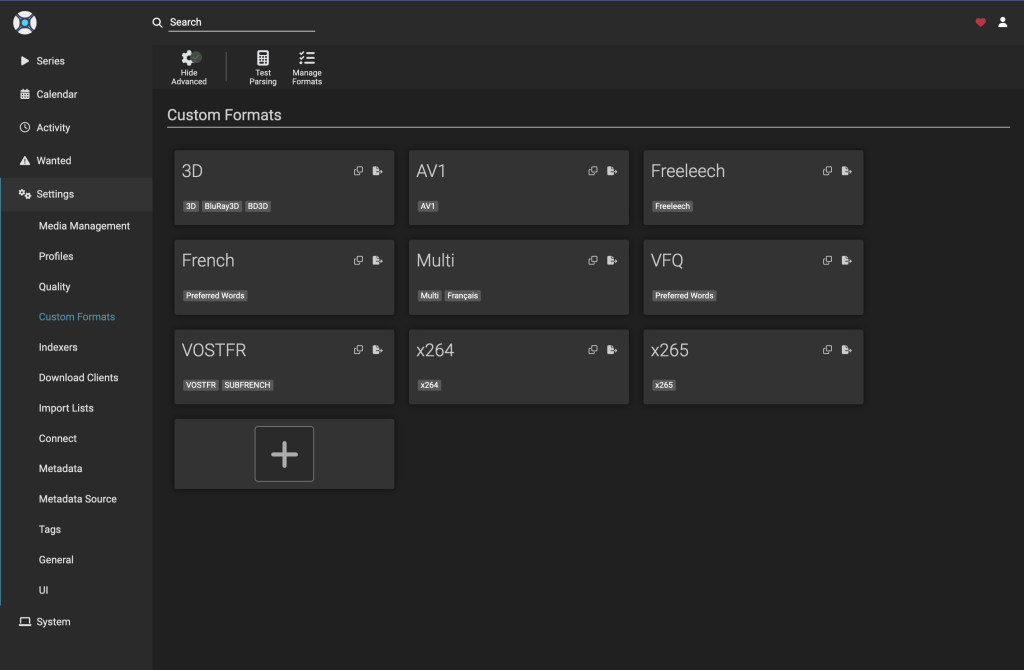Export the x265 custom format
The height and width of the screenshot is (670, 1024).
tap(846, 350)
